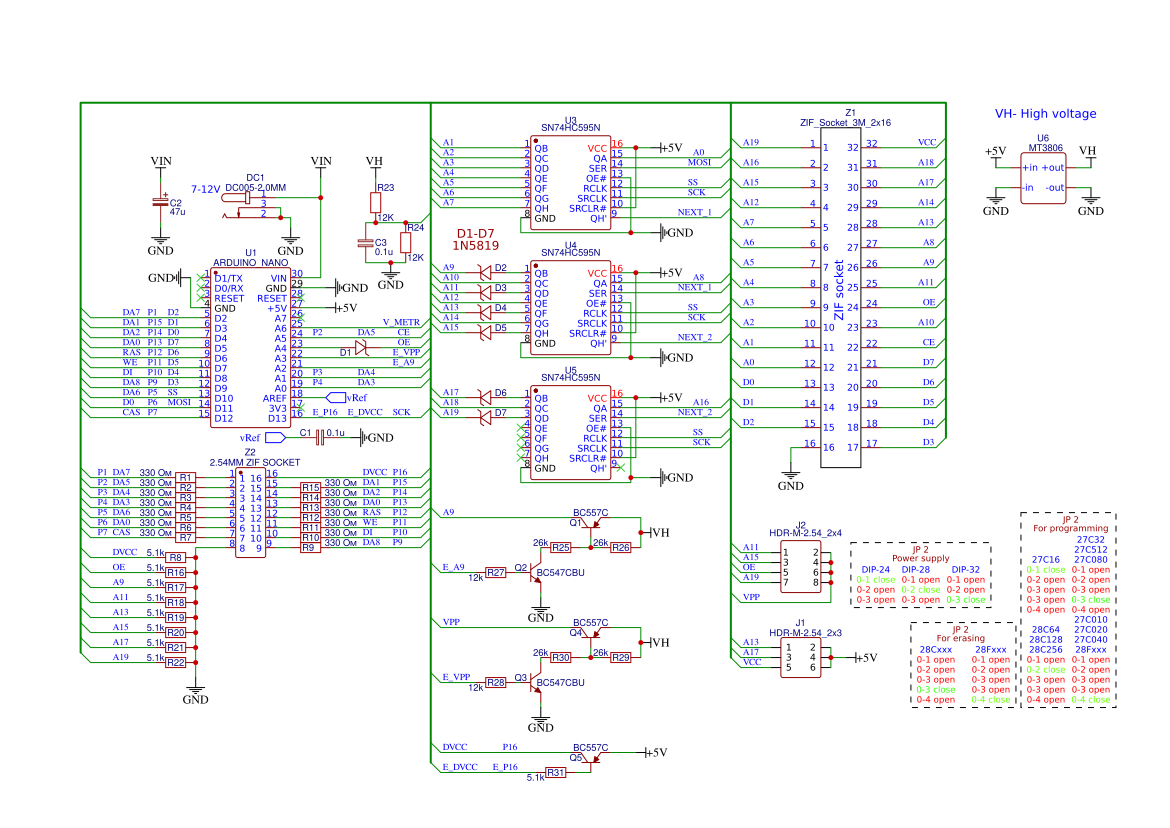Select capacitor C2 47u symbol
Image resolution: width=1170 pixels, height=828 pixels.
click(158, 203)
